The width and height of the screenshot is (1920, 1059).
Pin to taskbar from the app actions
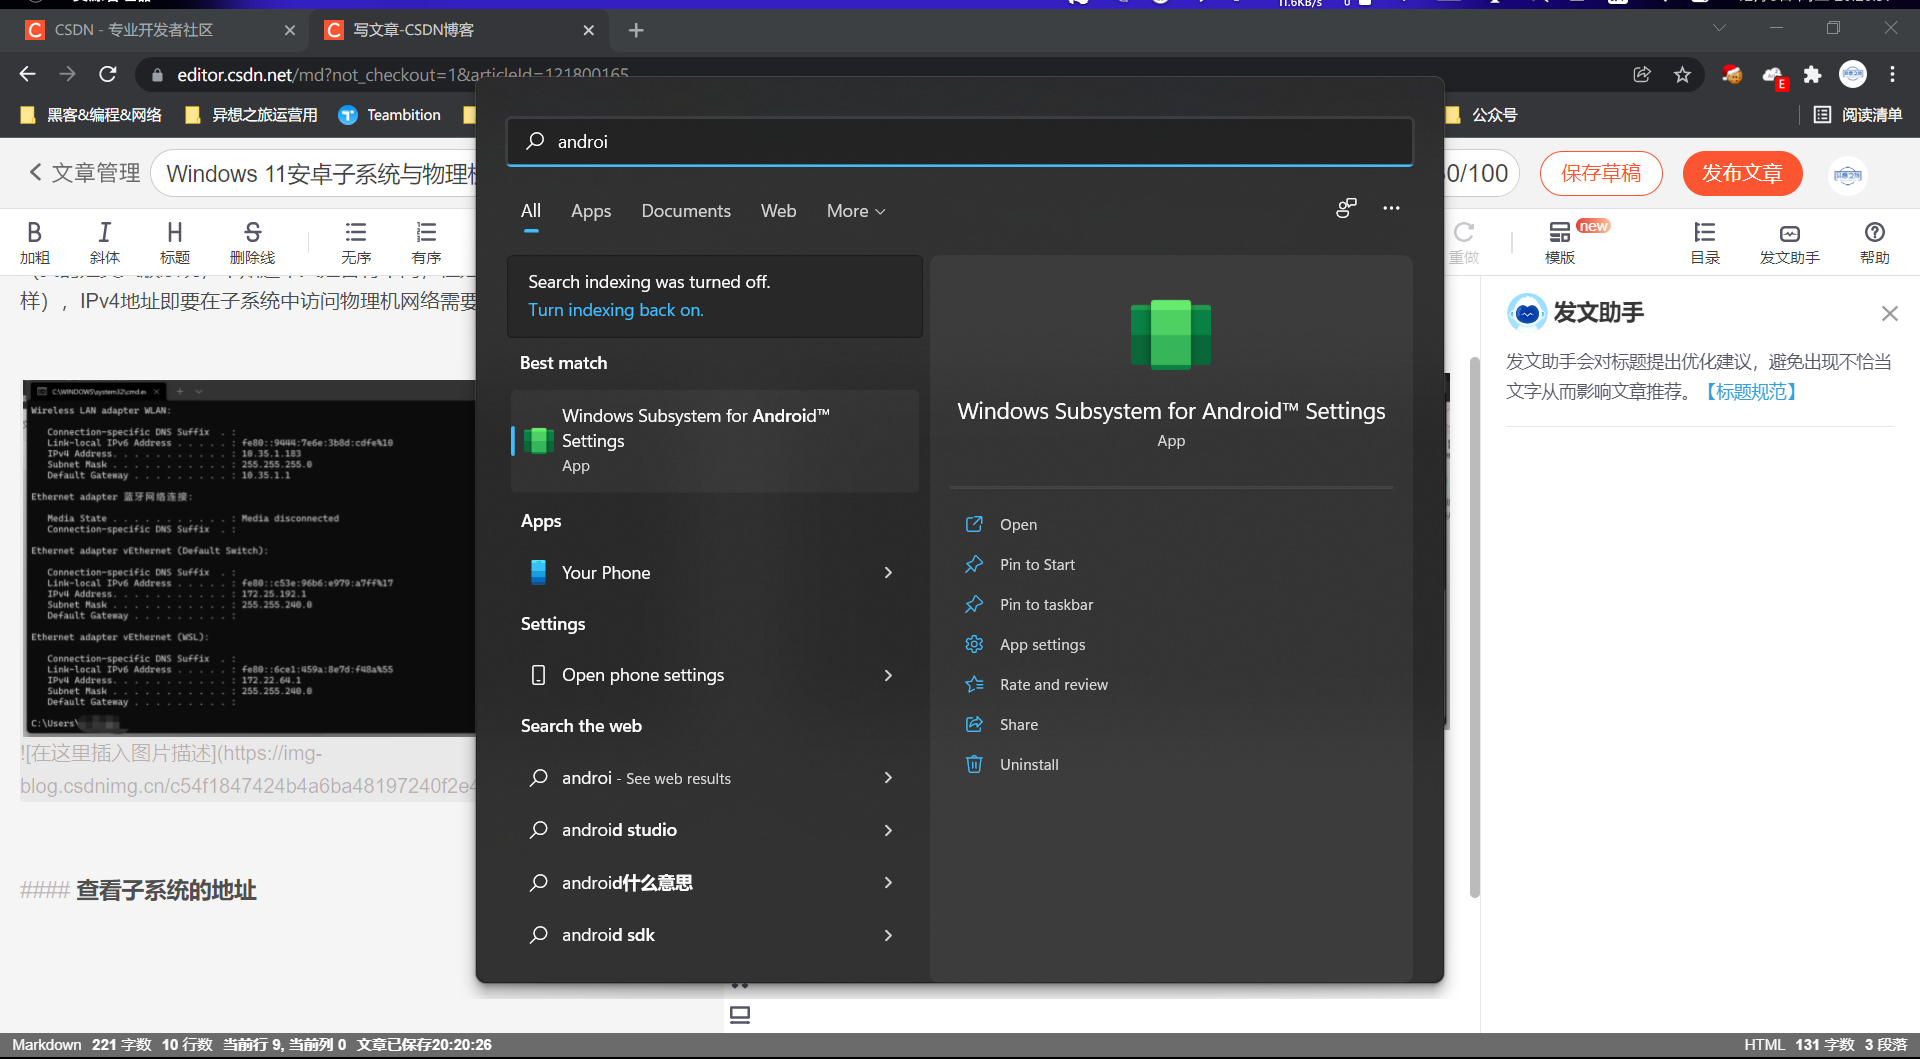pyautogui.click(x=1046, y=605)
